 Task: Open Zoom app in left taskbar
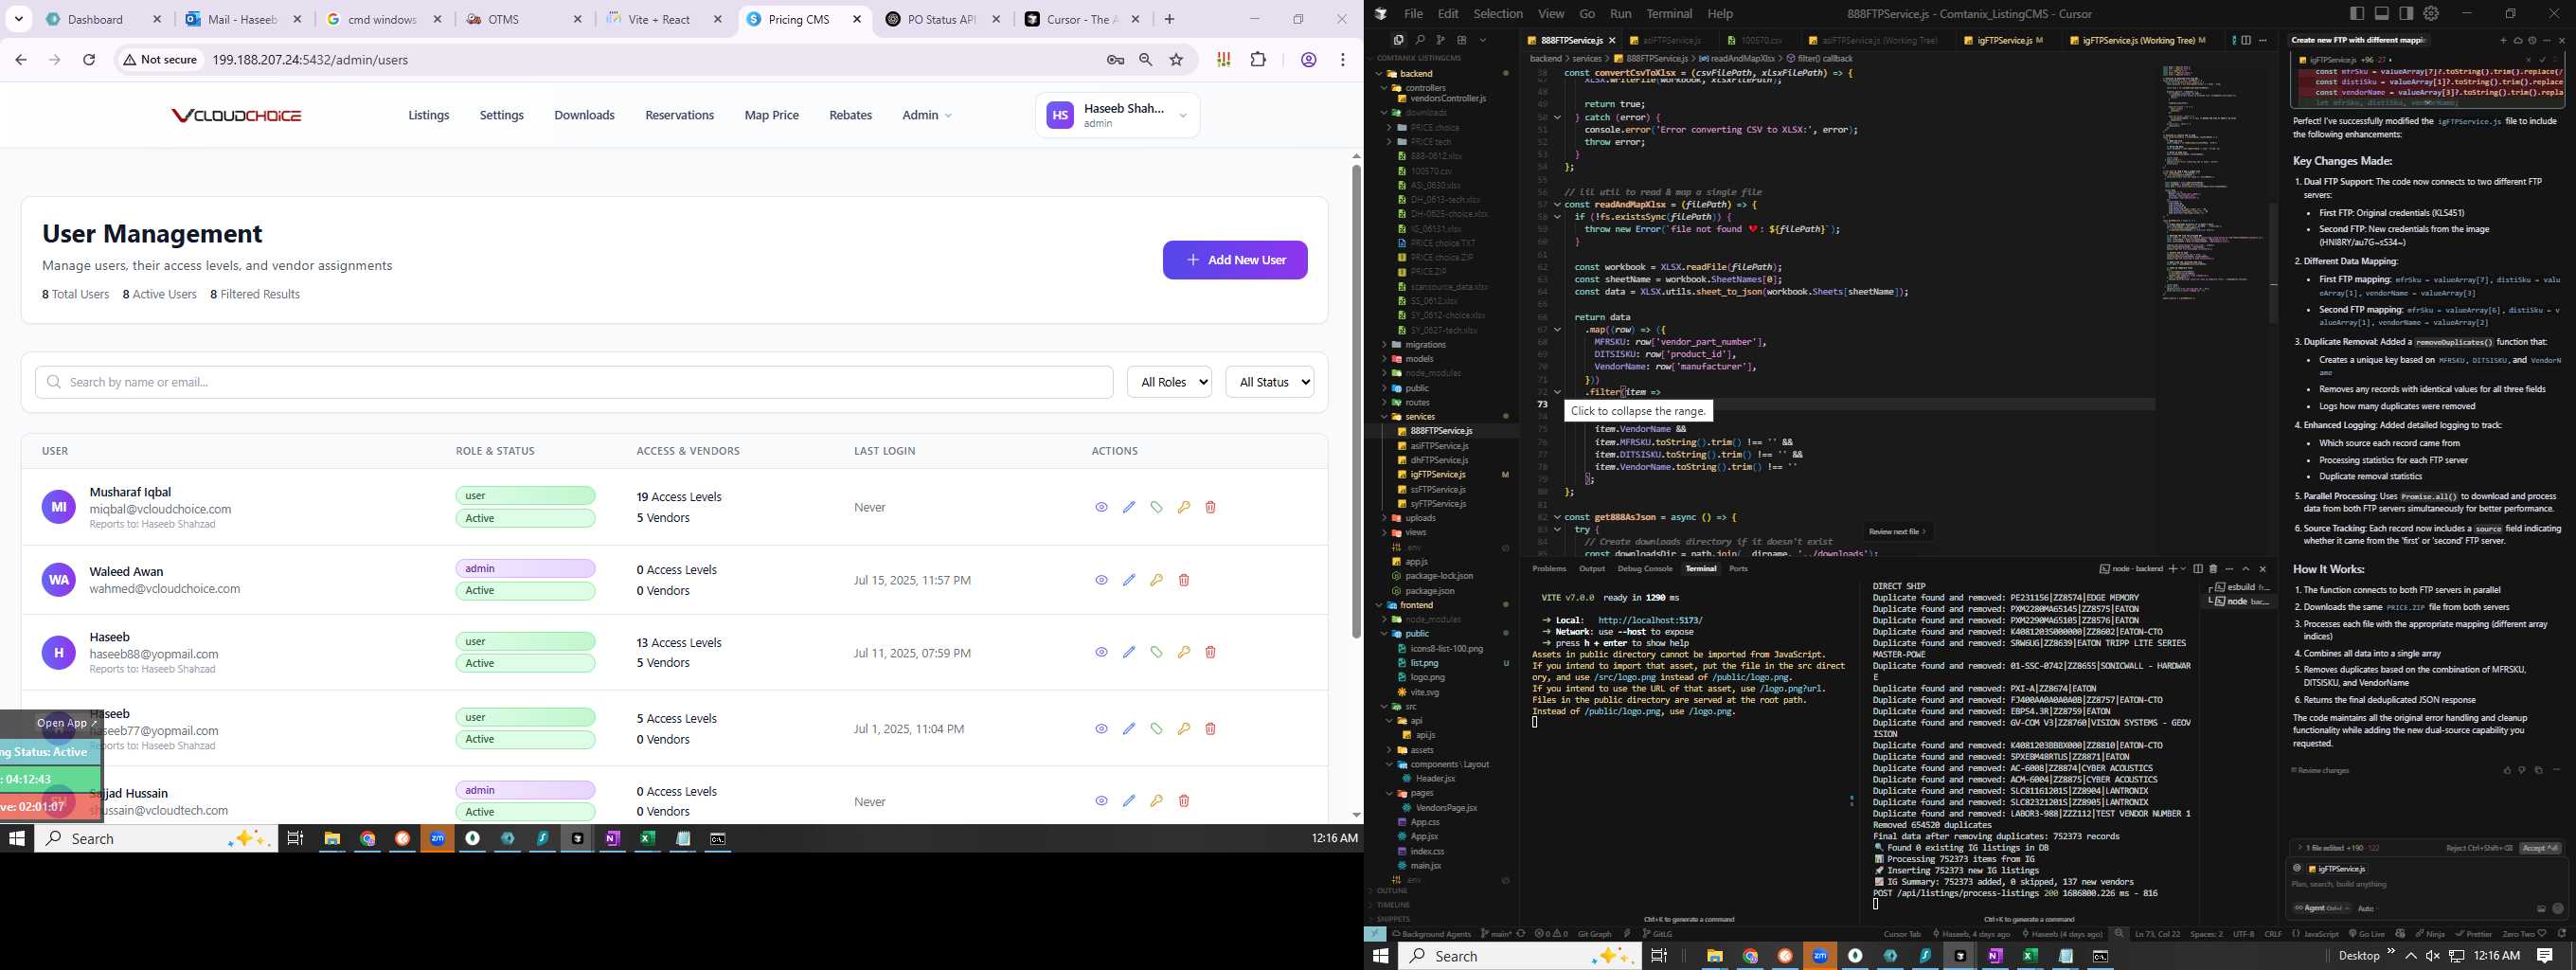pyautogui.click(x=437, y=838)
